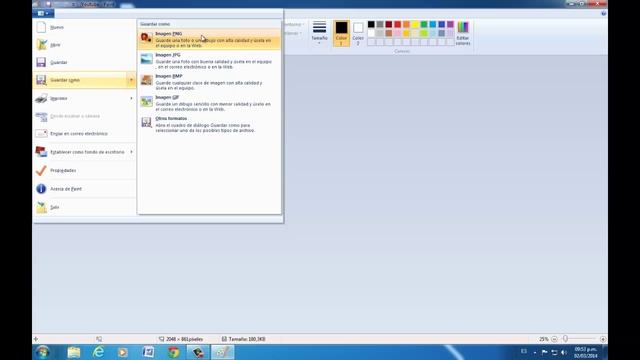Open Windows Media Player from taskbar

(x=123, y=352)
